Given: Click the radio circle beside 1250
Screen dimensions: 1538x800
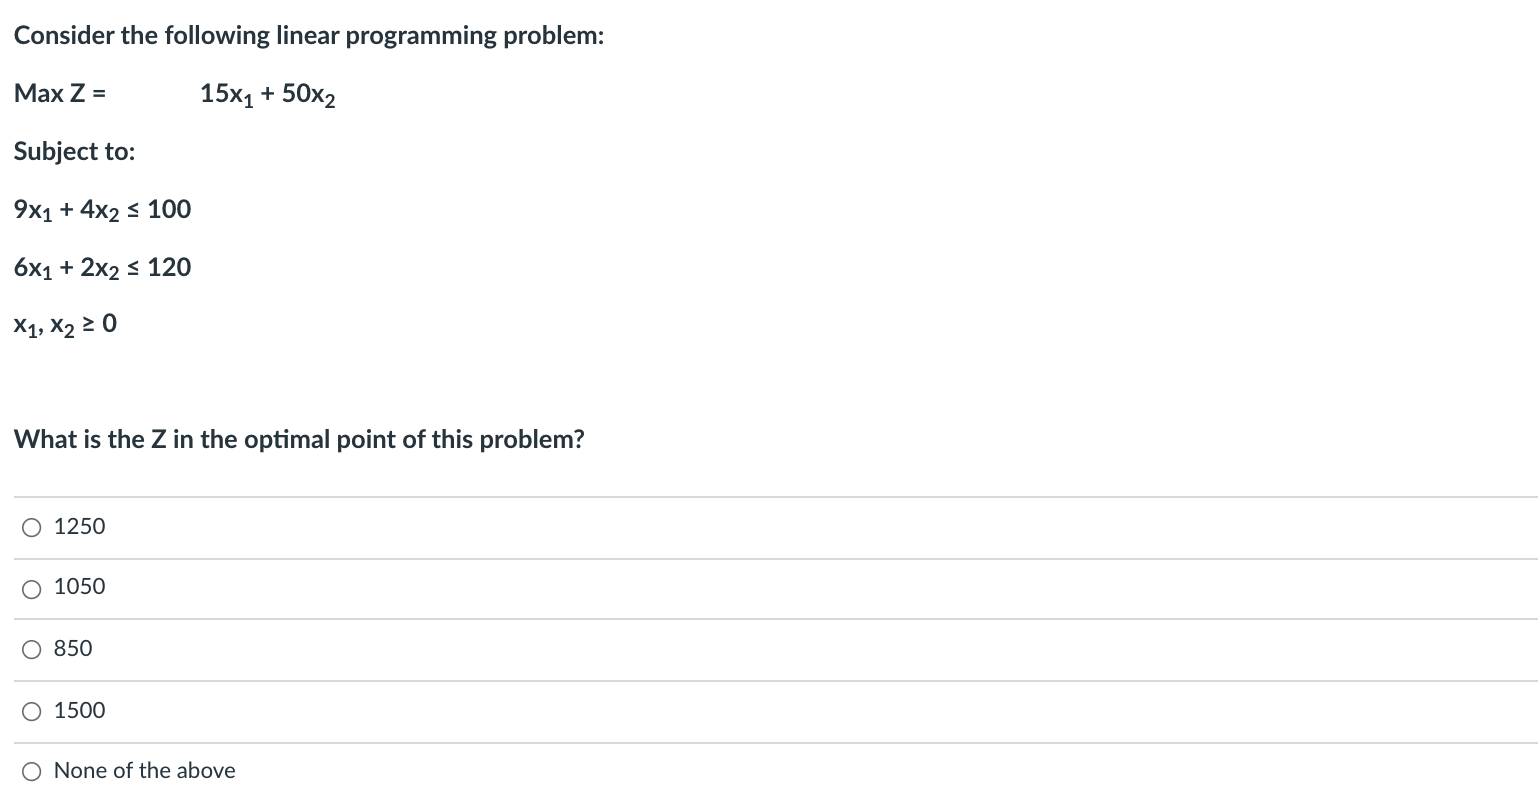Looking at the screenshot, I should tap(31, 527).
